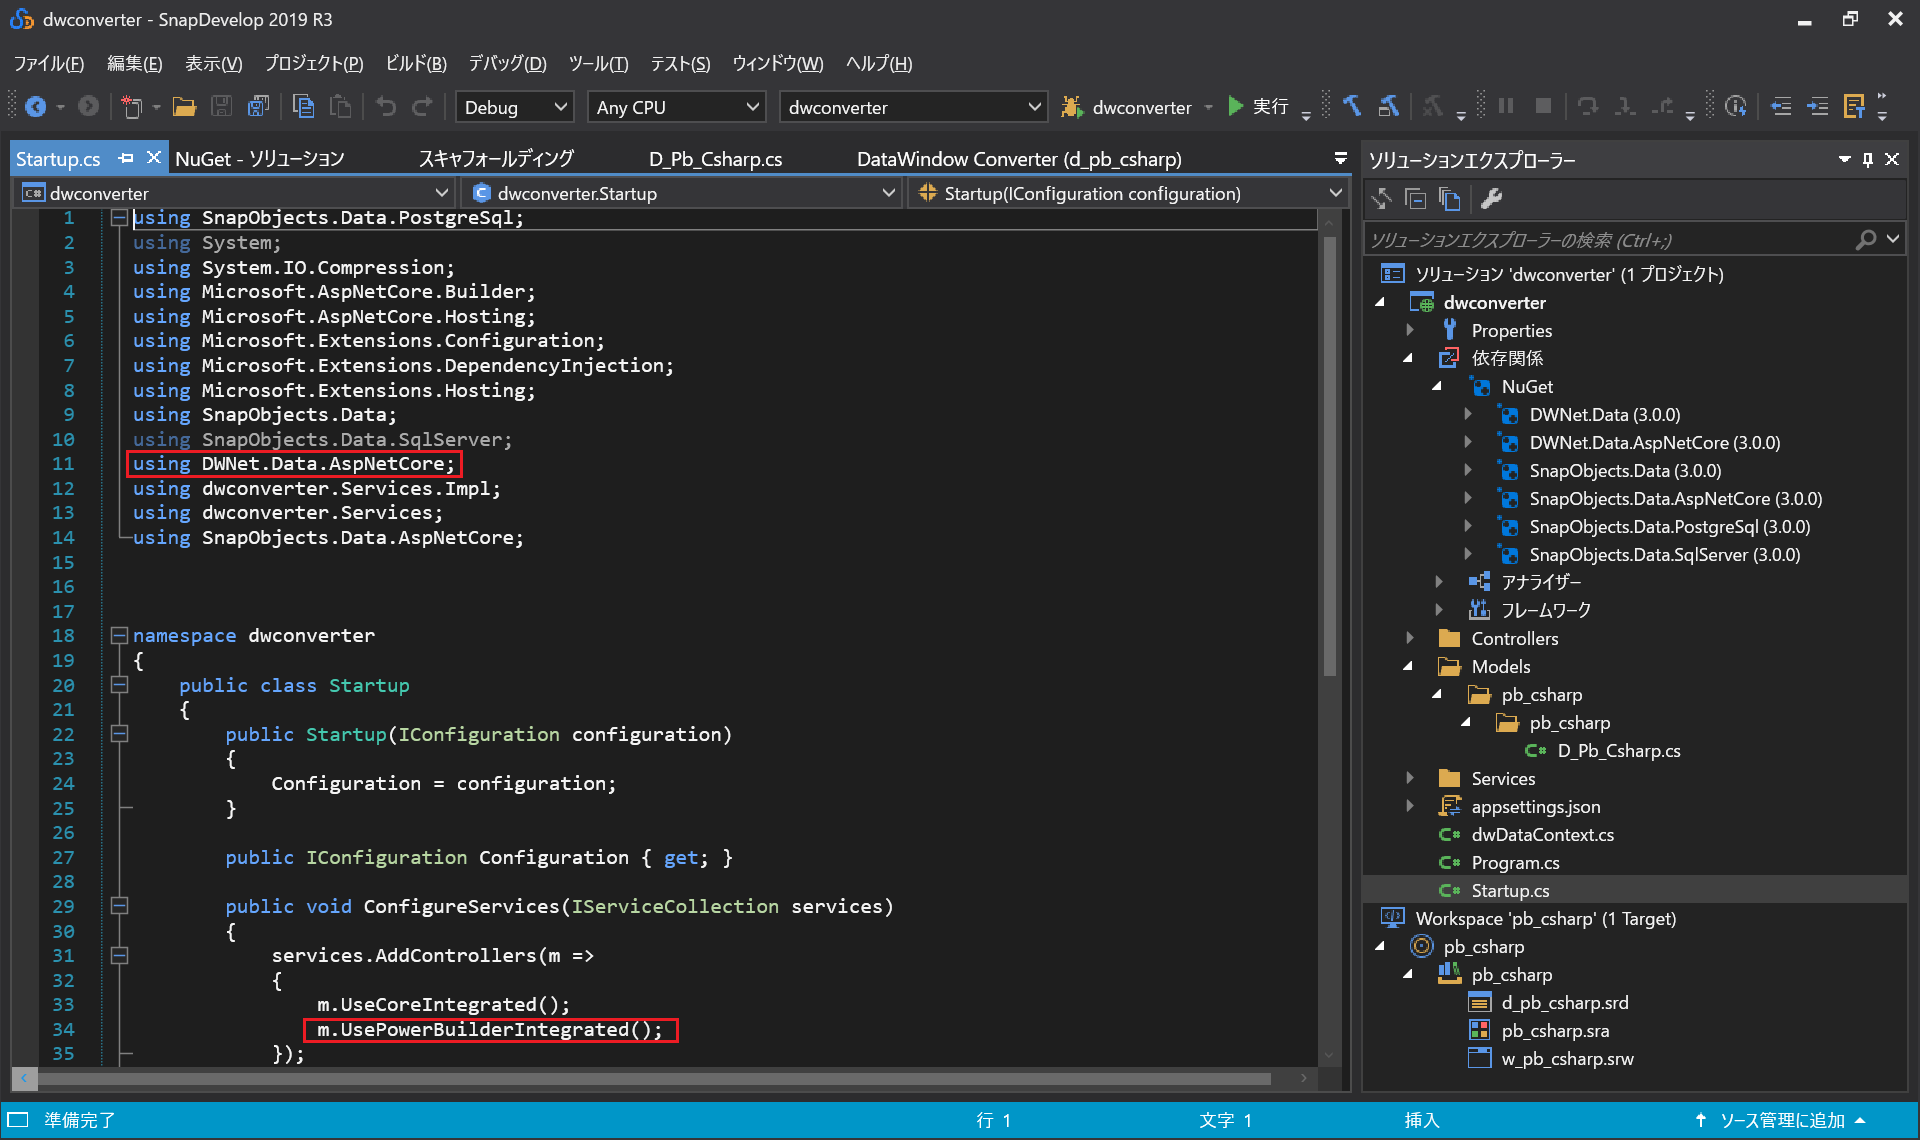Viewport: 1920px width, 1140px height.
Task: Click the Build Solution hammer icon
Action: tap(1352, 106)
